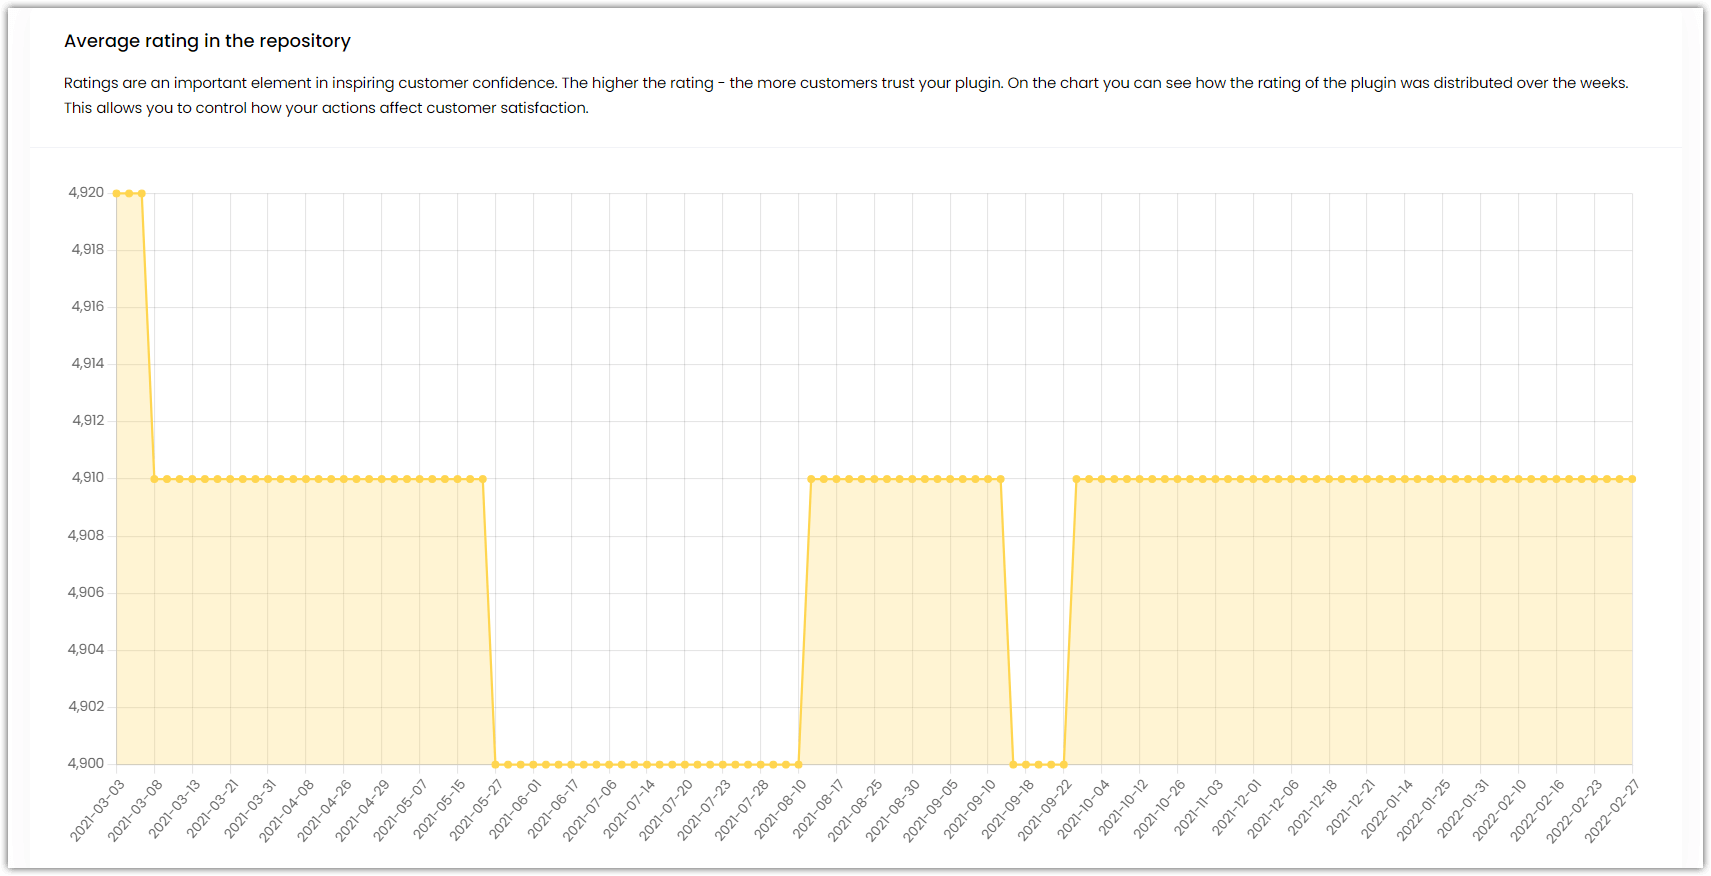
Task: Click the 2021-09-05 date label
Action: pyautogui.click(x=931, y=811)
